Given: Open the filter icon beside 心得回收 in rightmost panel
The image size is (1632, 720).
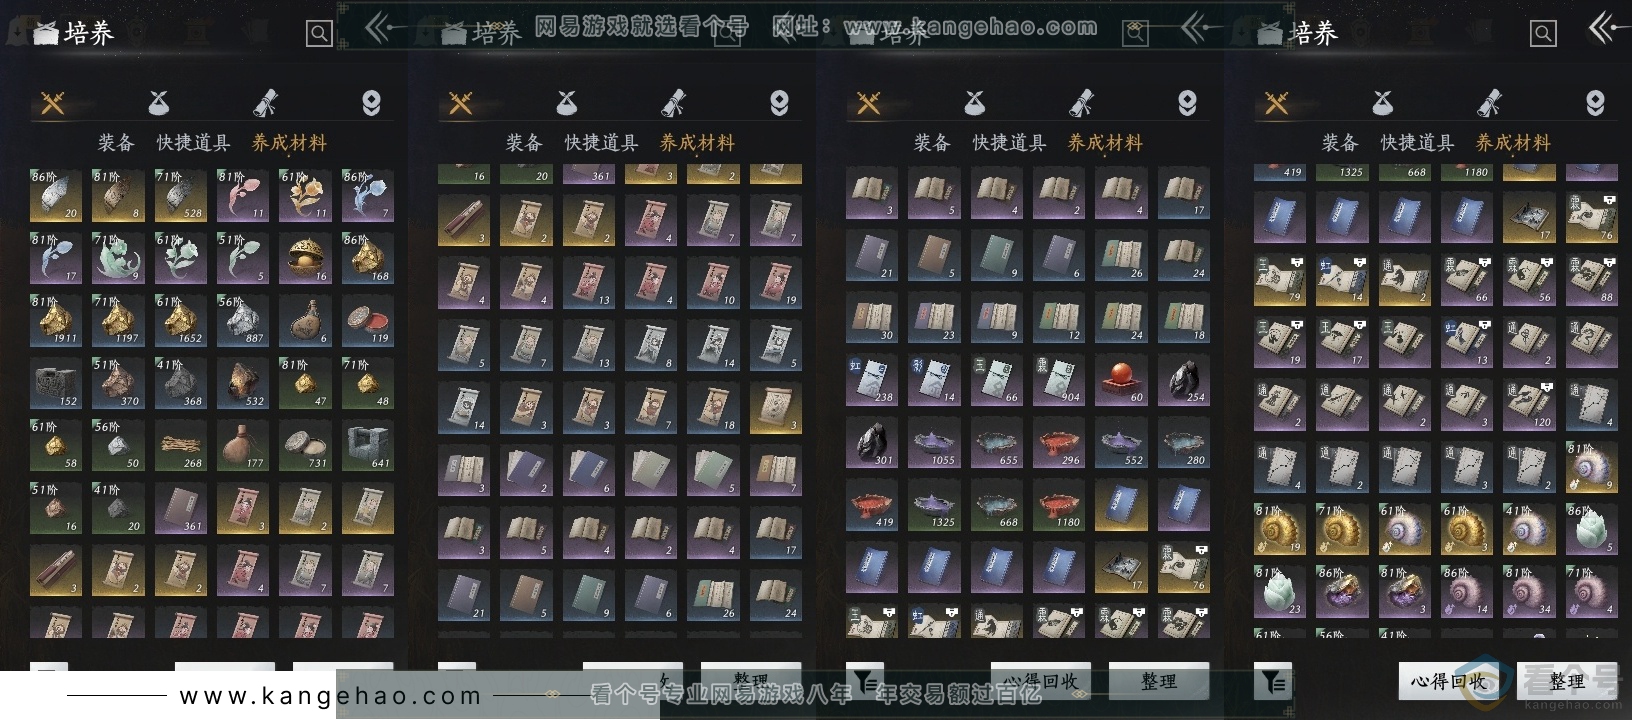Looking at the screenshot, I should [x=1273, y=680].
